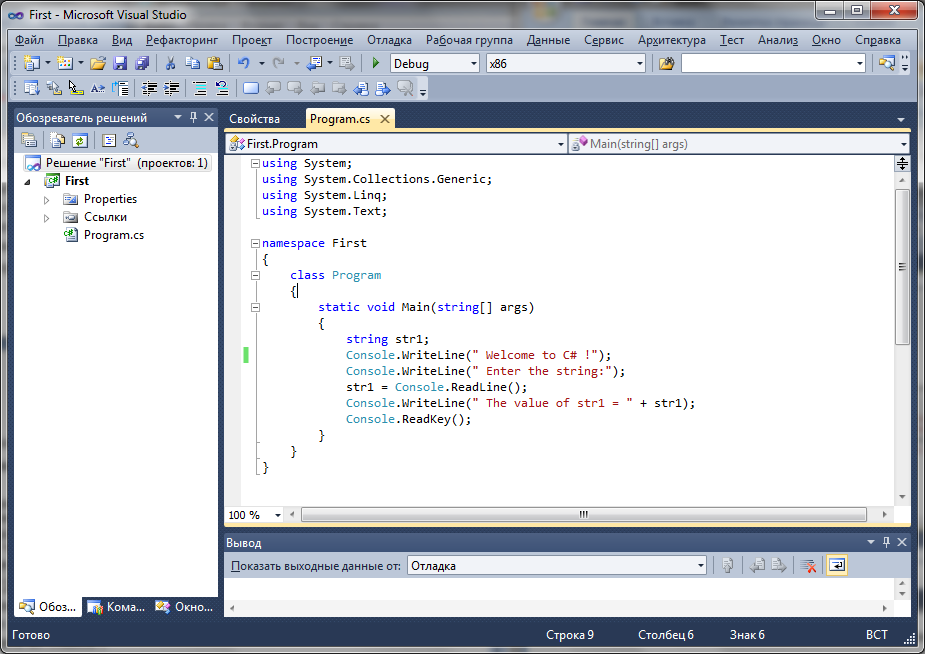925x654 pixels.
Task: Select the Решение "First" solution node
Action: 117,163
